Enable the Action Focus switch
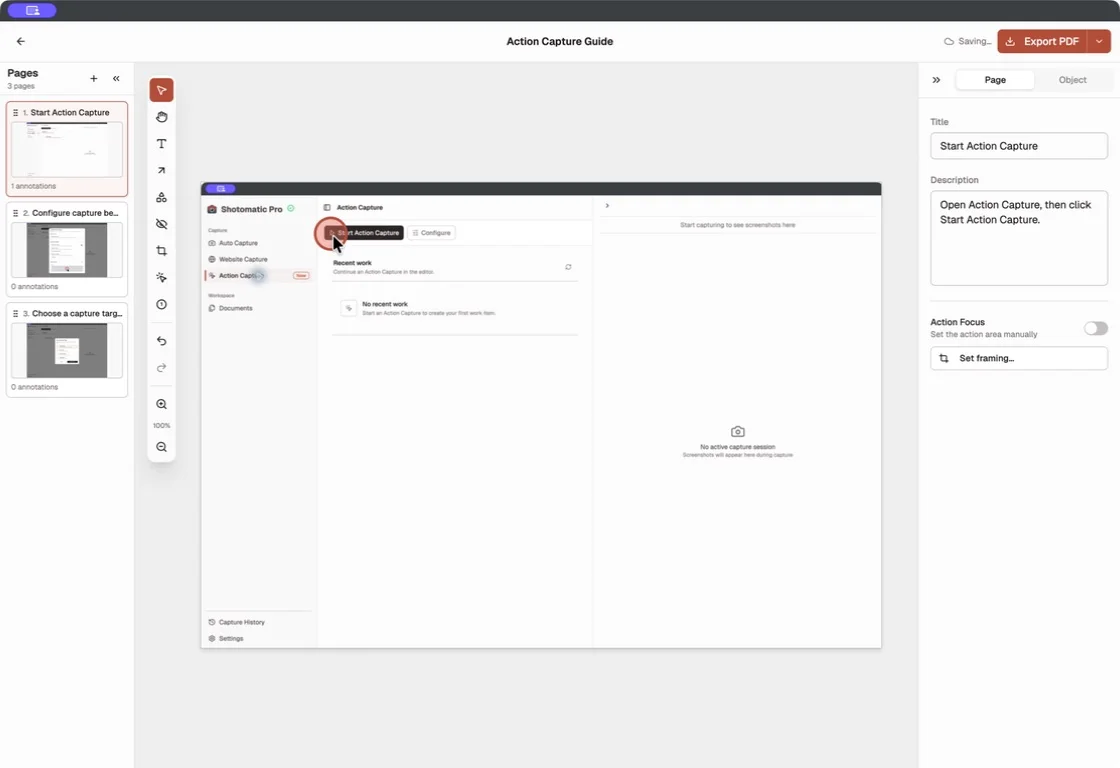The height and width of the screenshot is (768, 1120). click(1096, 328)
